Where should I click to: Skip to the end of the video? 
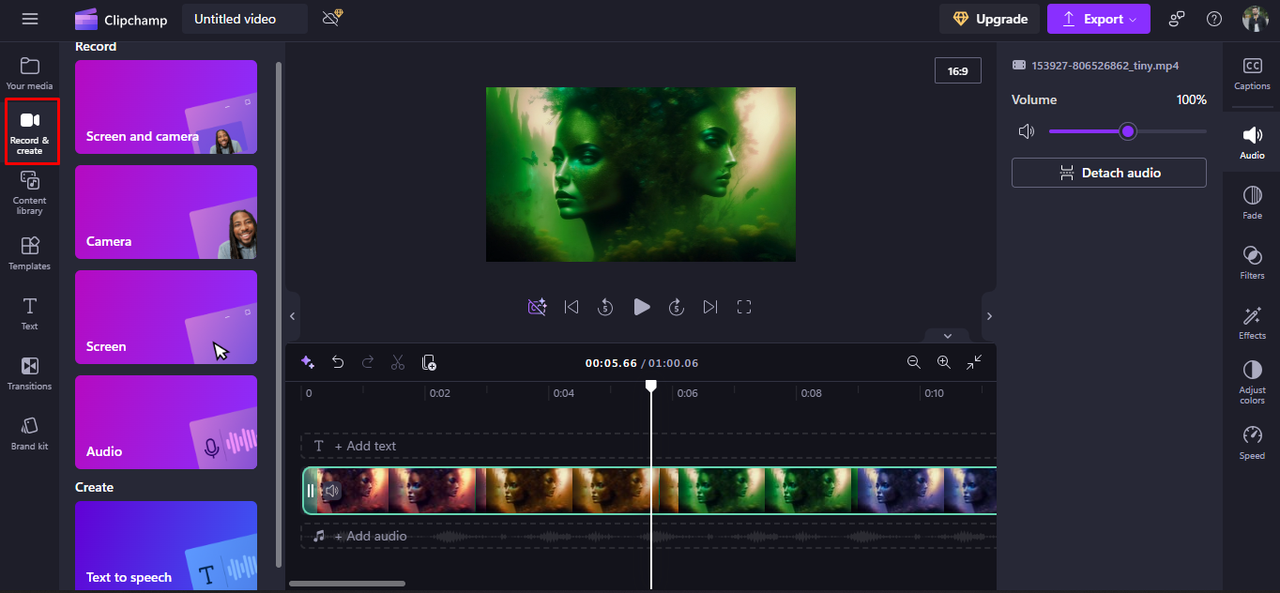pyautogui.click(x=710, y=307)
